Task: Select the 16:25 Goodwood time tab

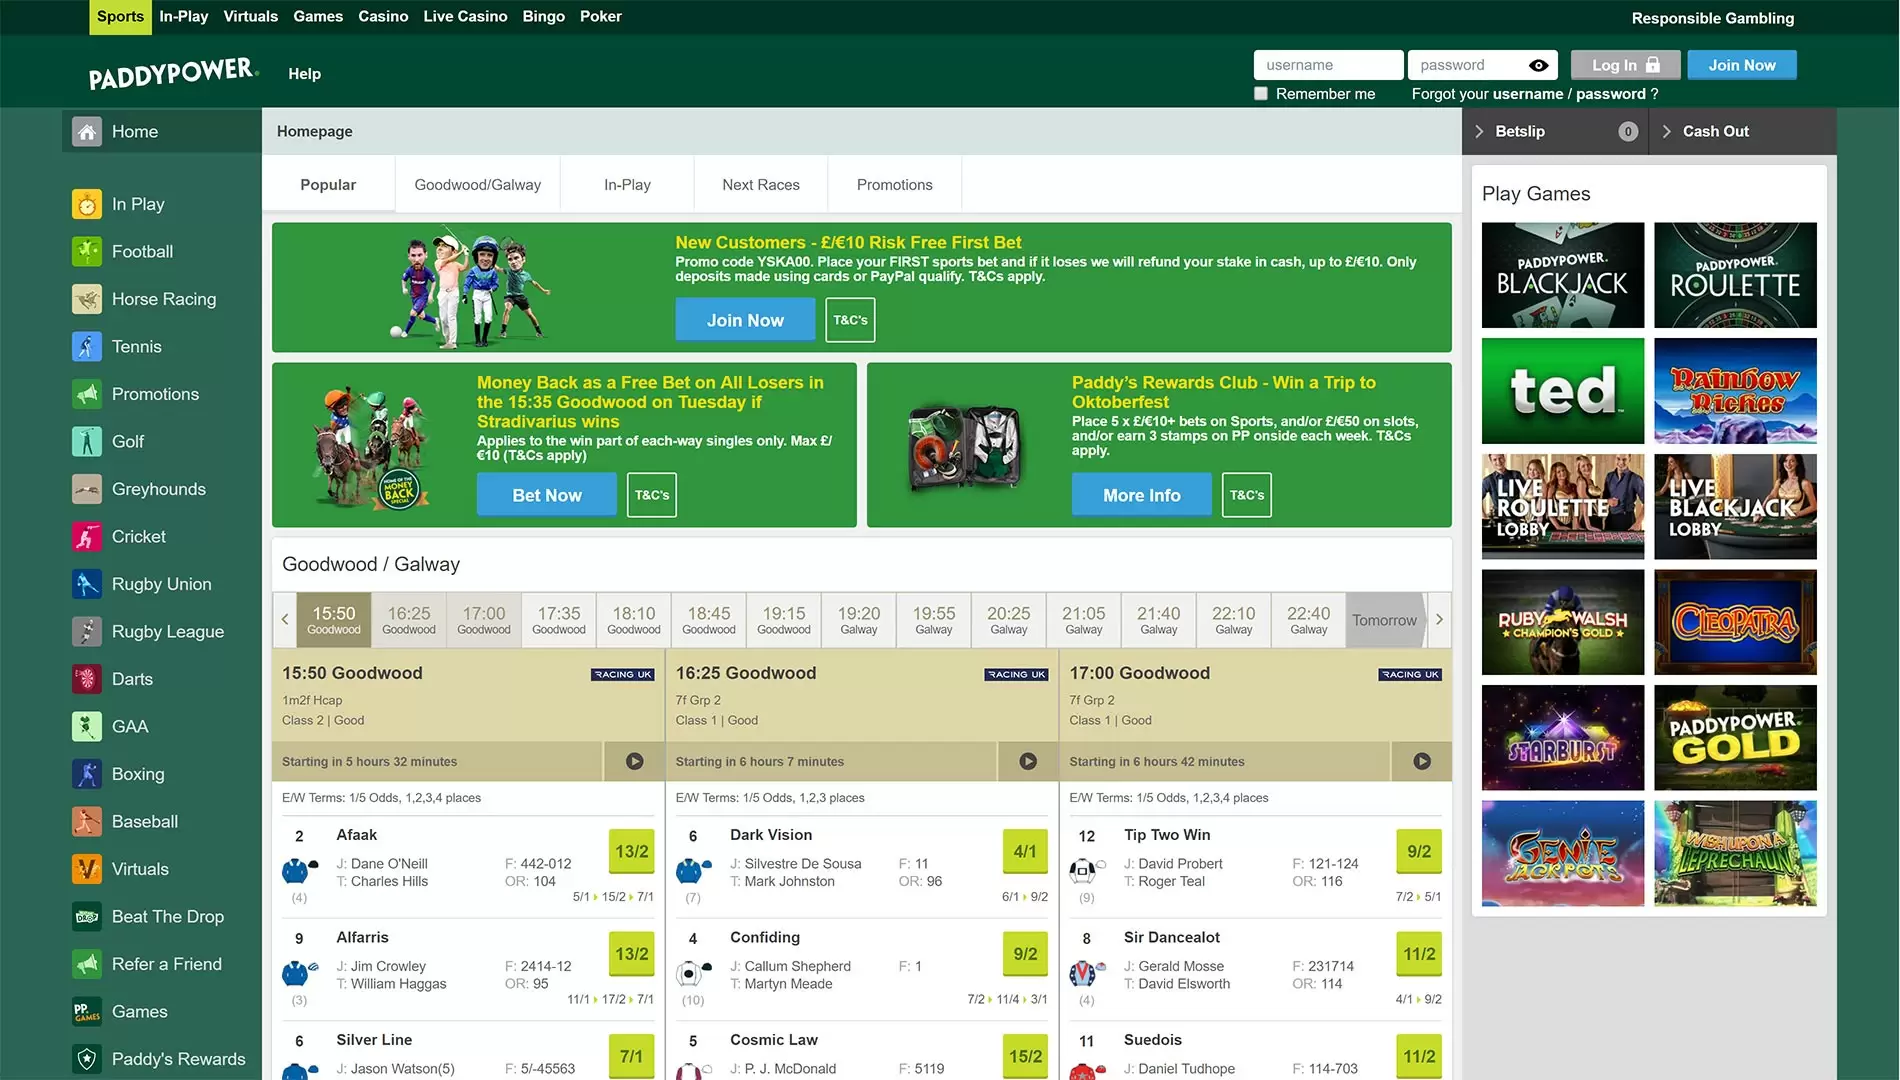Action: click(409, 620)
